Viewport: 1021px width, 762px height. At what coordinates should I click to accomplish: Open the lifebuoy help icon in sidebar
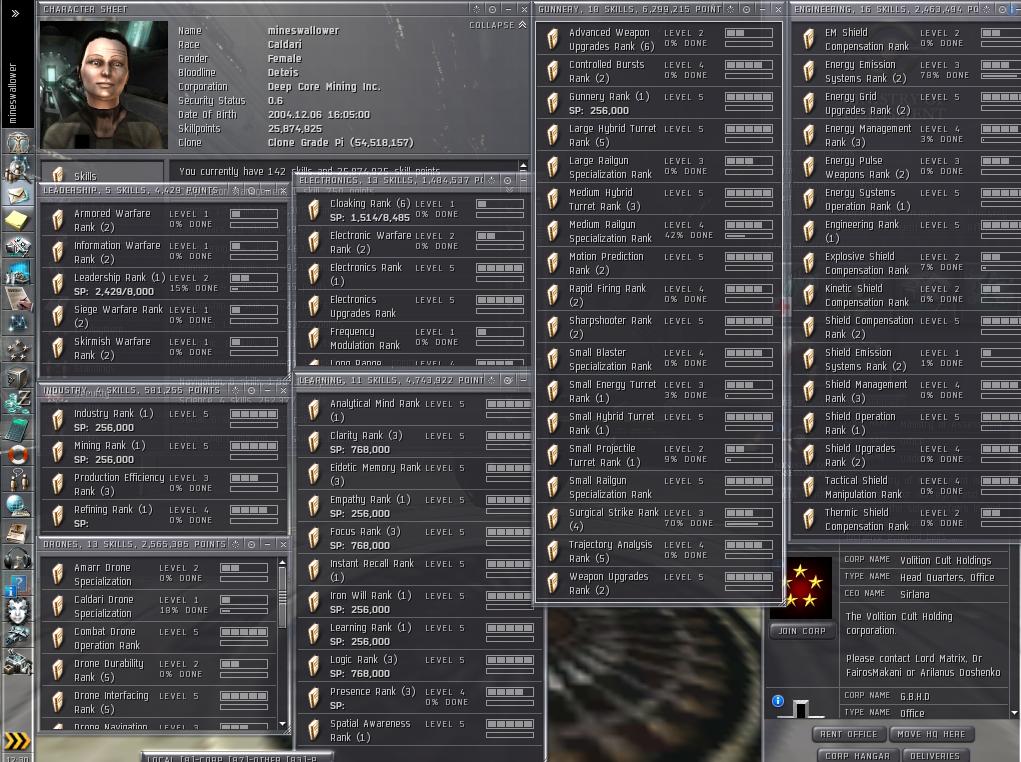tap(18, 454)
